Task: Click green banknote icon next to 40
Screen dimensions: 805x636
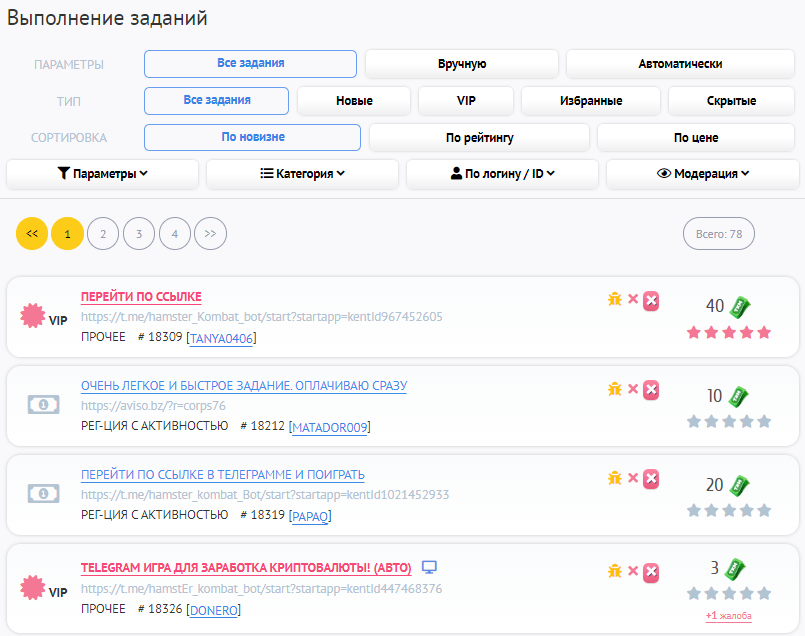Action: (x=739, y=306)
